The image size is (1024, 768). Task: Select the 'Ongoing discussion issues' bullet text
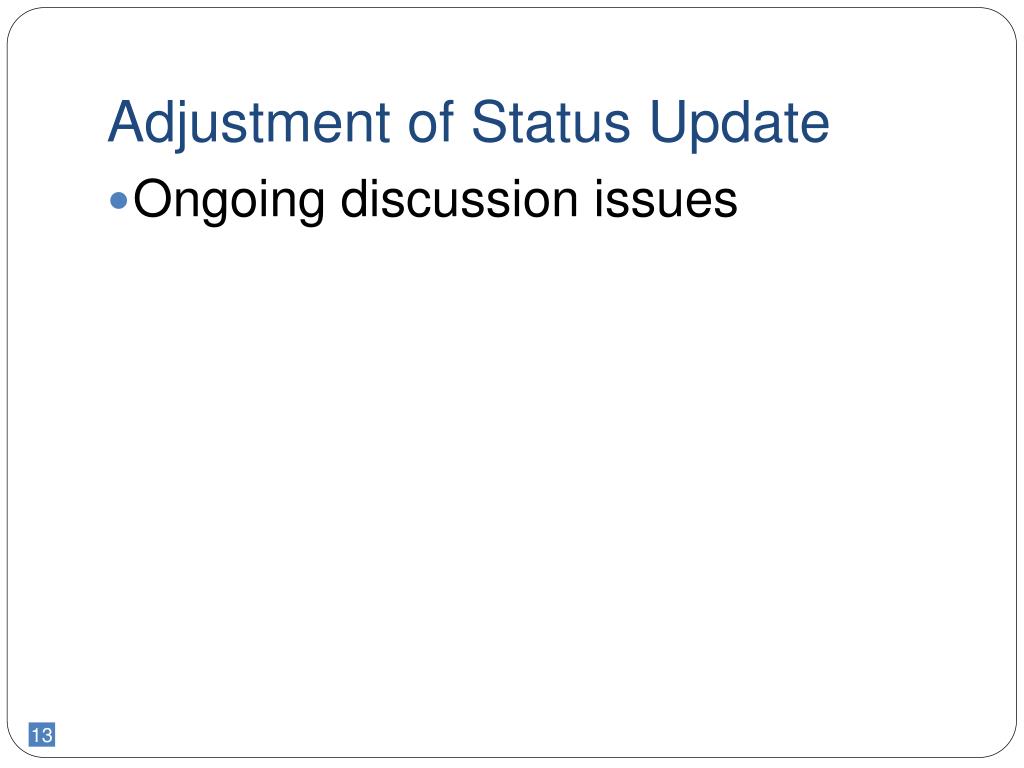[x=435, y=201]
